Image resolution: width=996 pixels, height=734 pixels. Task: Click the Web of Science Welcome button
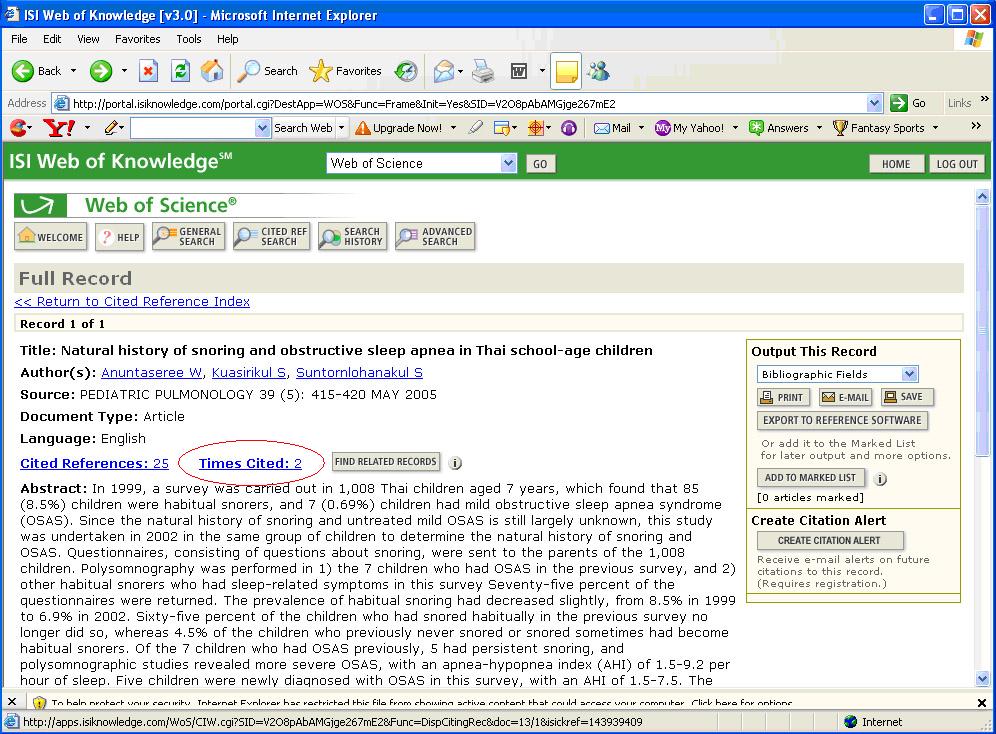(x=51, y=237)
